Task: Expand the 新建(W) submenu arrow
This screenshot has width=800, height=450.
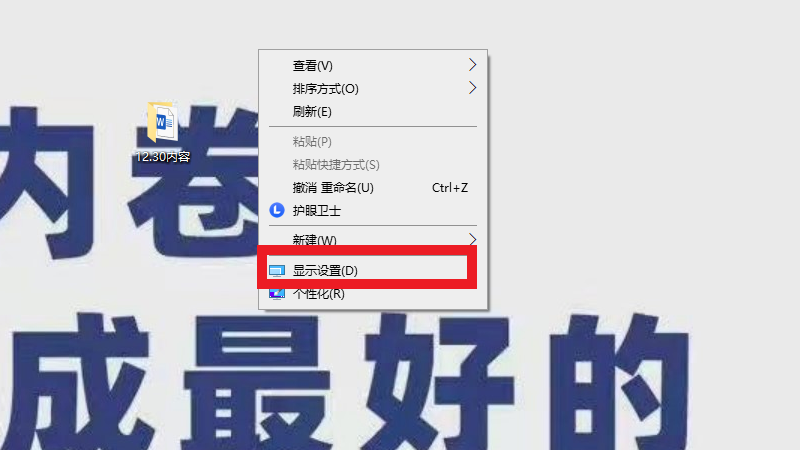Action: point(472,239)
